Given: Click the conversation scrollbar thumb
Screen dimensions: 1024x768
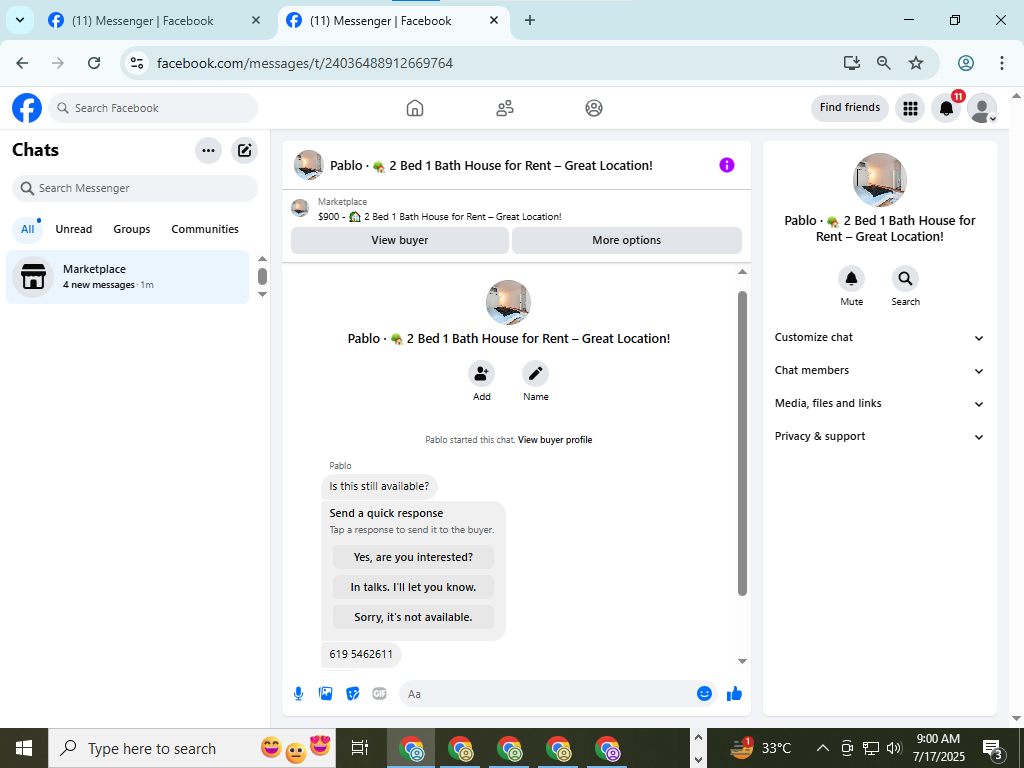Looking at the screenshot, I should pyautogui.click(x=742, y=443).
